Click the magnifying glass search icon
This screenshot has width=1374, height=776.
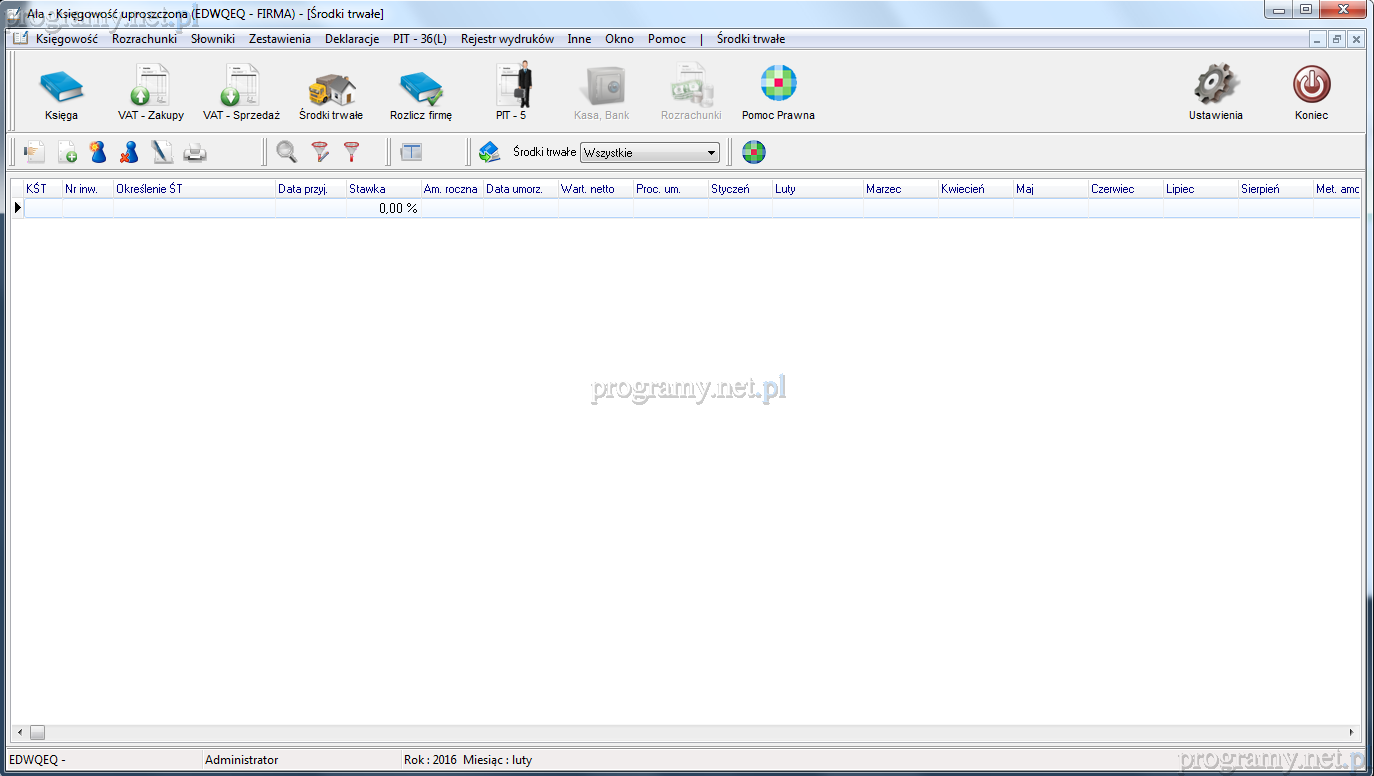pyautogui.click(x=287, y=152)
